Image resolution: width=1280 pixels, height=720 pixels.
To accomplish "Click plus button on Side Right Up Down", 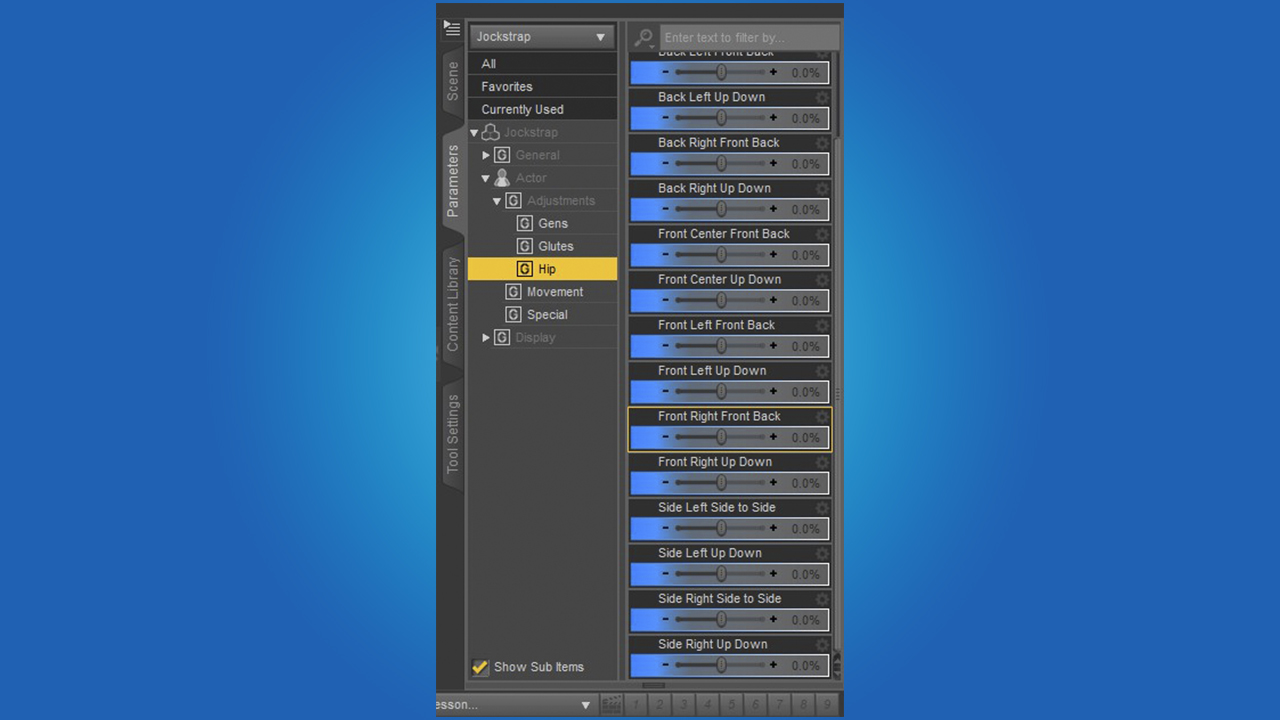I will pos(773,665).
